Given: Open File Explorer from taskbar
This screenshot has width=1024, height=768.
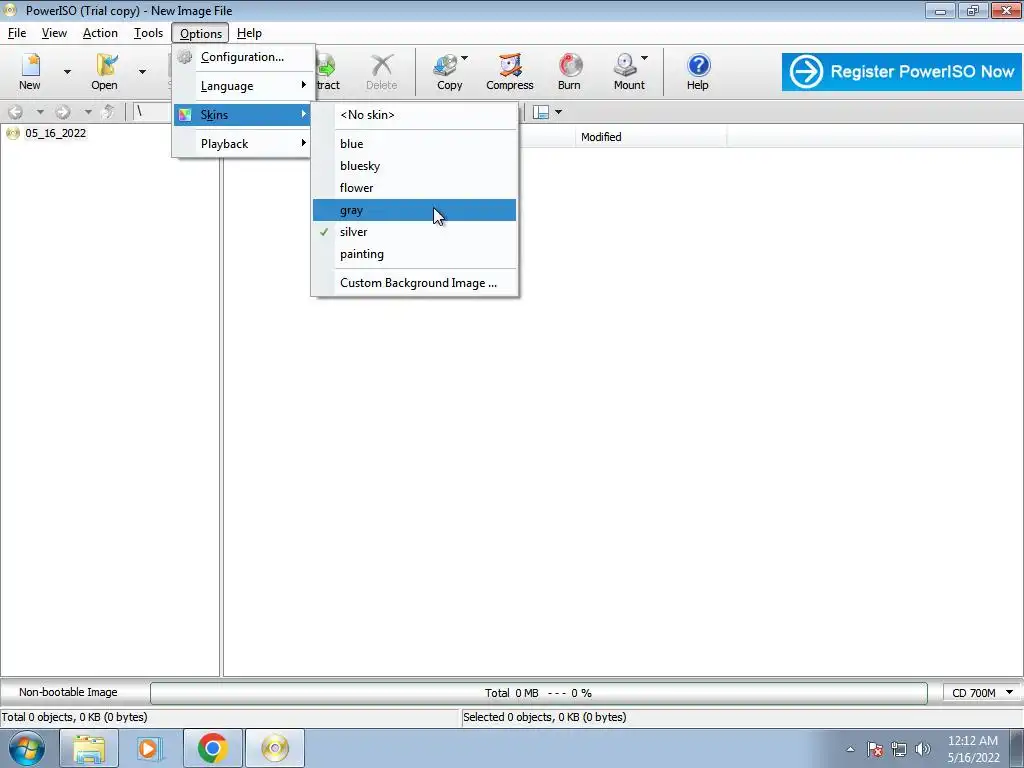Looking at the screenshot, I should [89, 748].
